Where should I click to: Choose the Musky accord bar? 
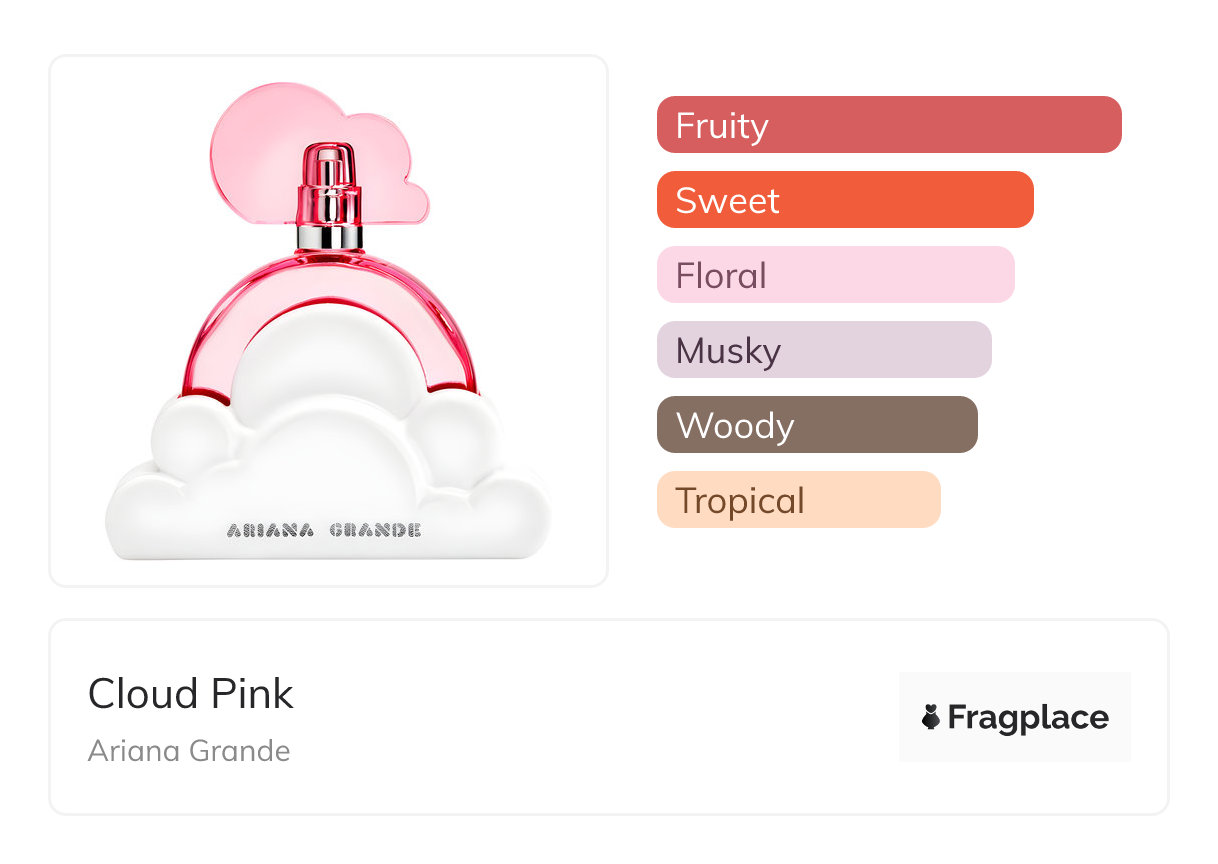click(823, 350)
